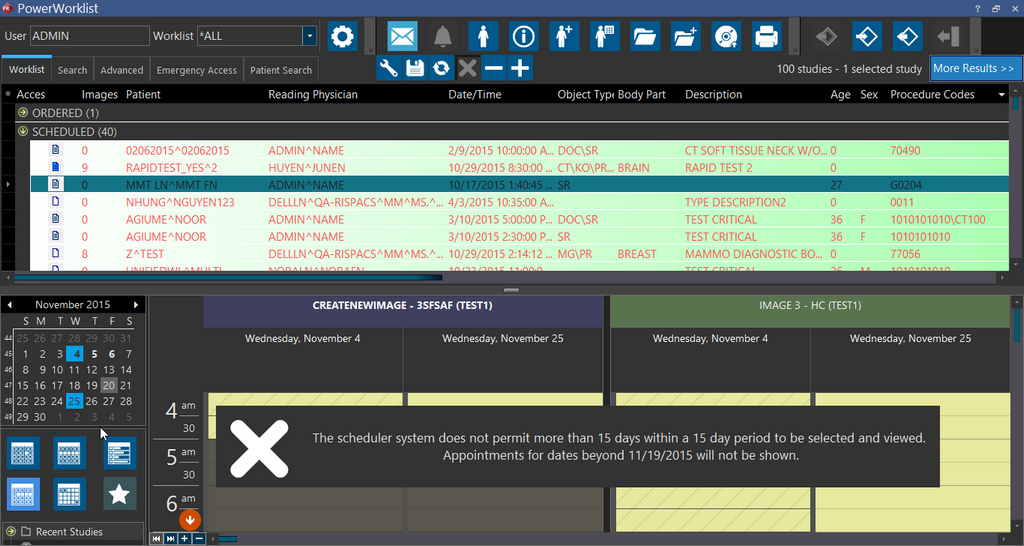Viewport: 1024px width, 546px height.
Task: Click the circular arrows refresh icon
Action: (x=441, y=68)
